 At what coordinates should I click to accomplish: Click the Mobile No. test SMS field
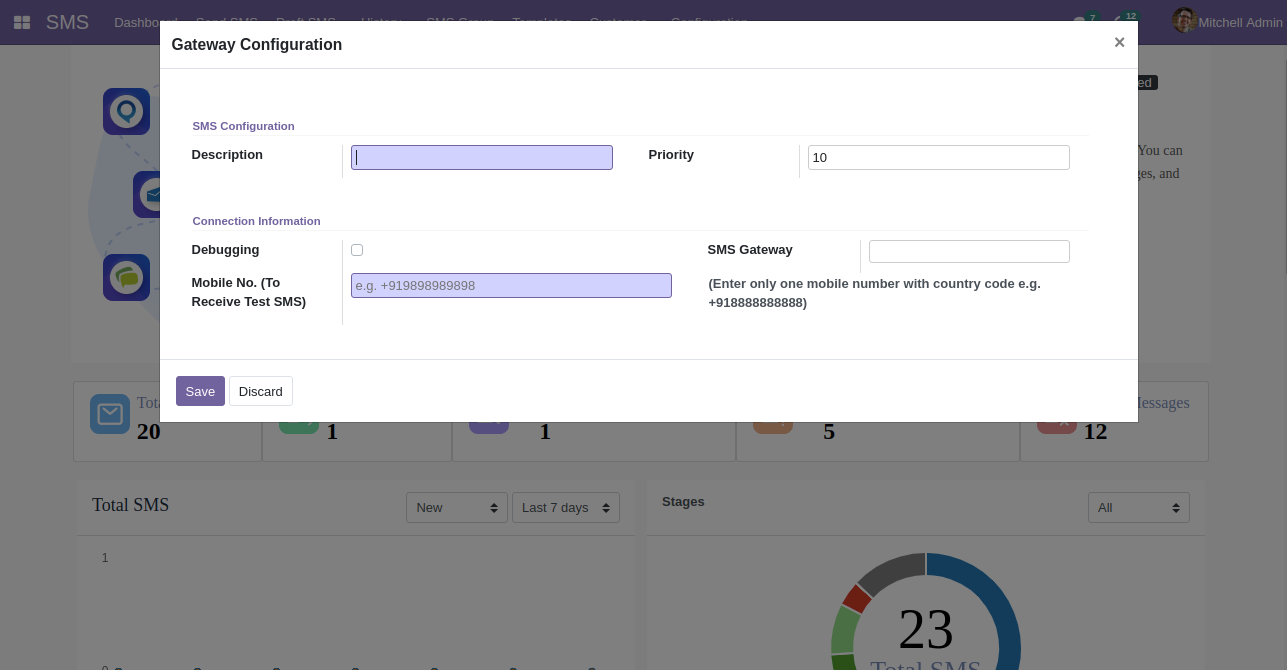point(511,286)
